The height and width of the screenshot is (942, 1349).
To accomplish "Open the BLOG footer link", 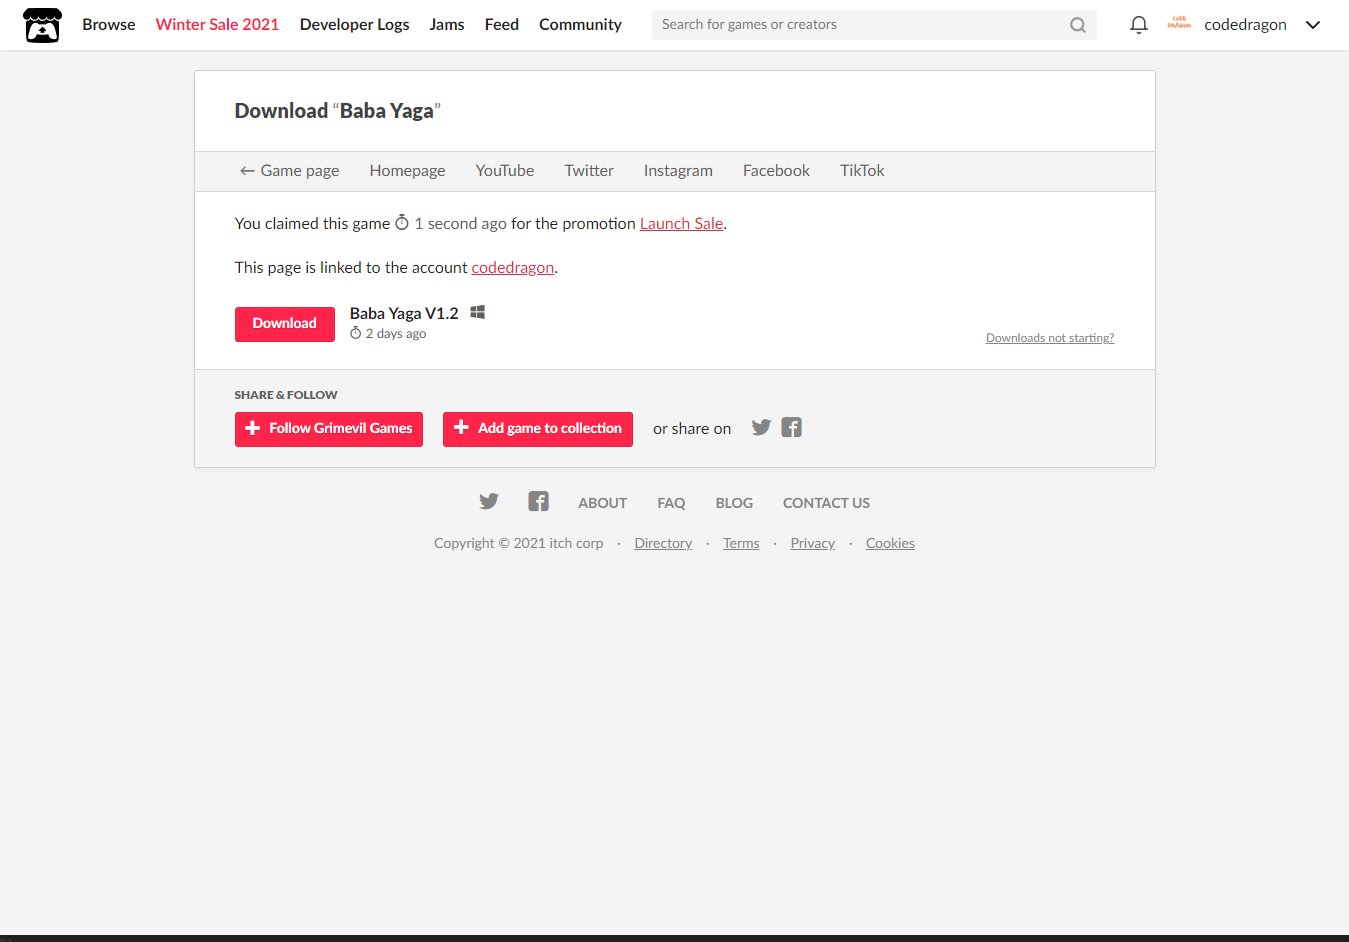I will pos(734,503).
